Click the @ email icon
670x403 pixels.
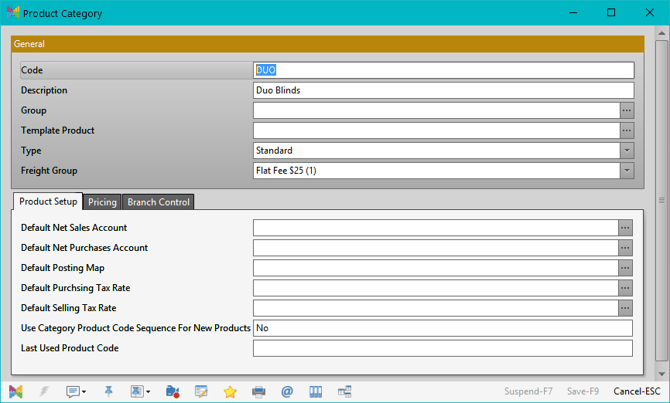pyautogui.click(x=287, y=391)
